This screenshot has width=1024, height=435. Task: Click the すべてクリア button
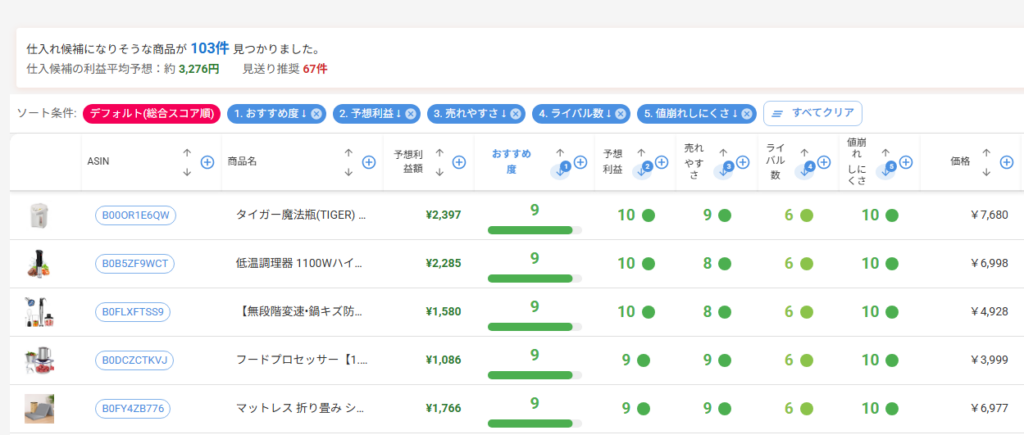point(812,114)
